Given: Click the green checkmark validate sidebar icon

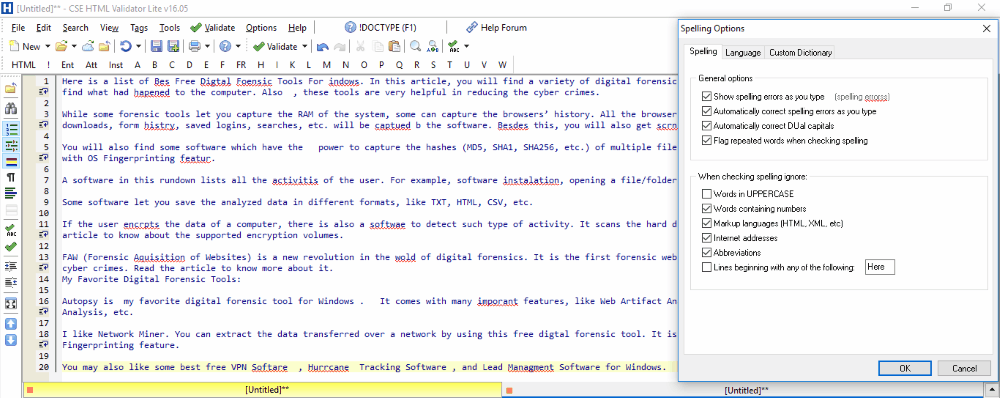Looking at the screenshot, I should tap(11, 247).
